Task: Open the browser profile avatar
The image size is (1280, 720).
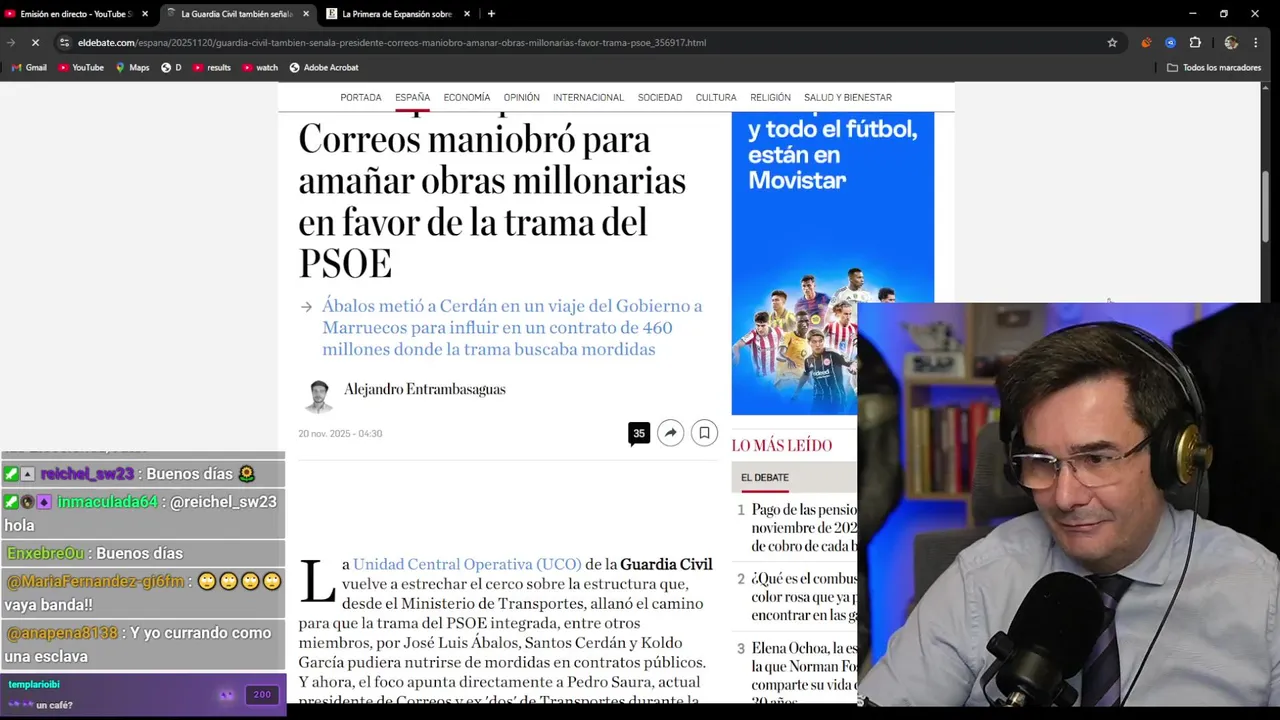Action: (x=1231, y=43)
